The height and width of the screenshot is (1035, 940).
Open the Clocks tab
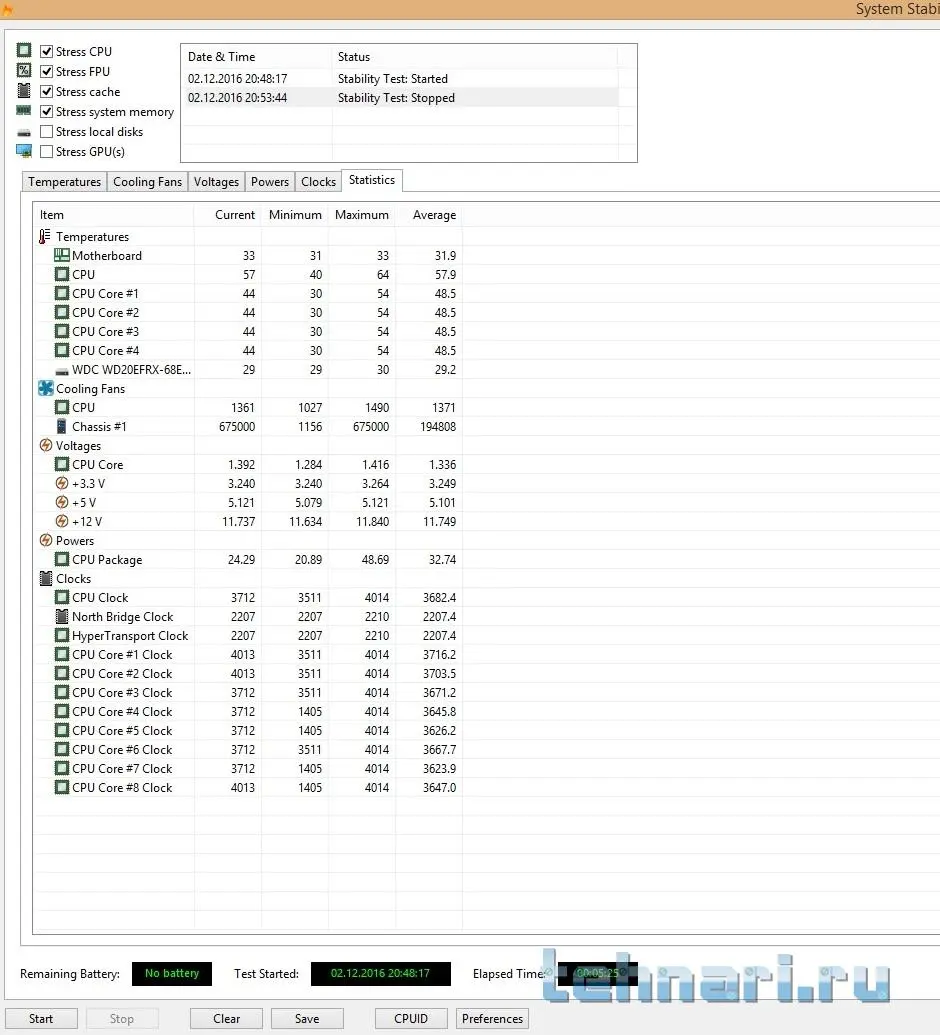pyautogui.click(x=318, y=182)
